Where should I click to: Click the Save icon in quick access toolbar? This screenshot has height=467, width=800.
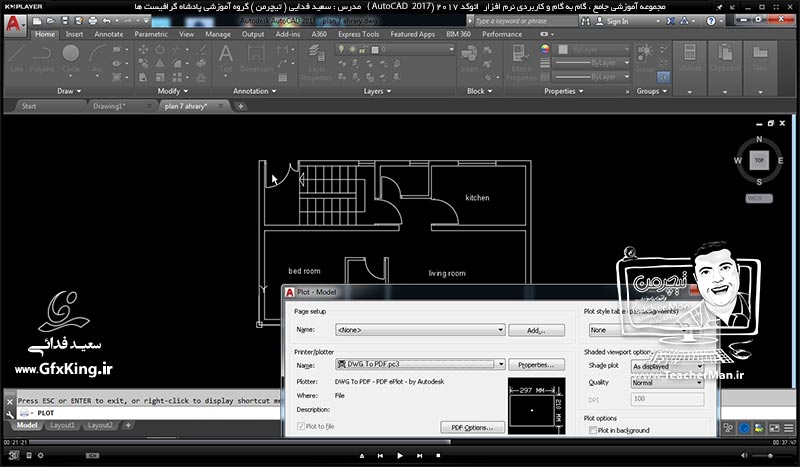[x=64, y=21]
